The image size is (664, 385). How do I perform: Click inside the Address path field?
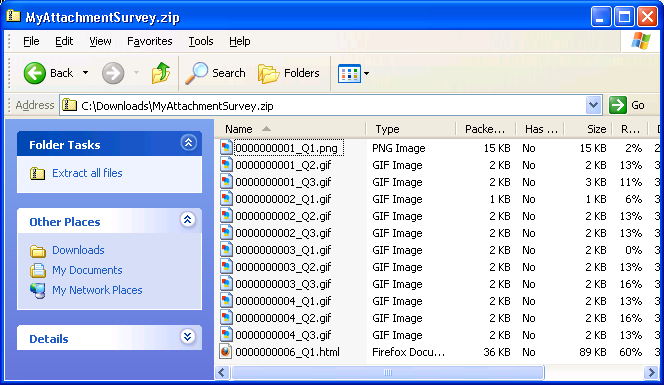click(x=330, y=105)
